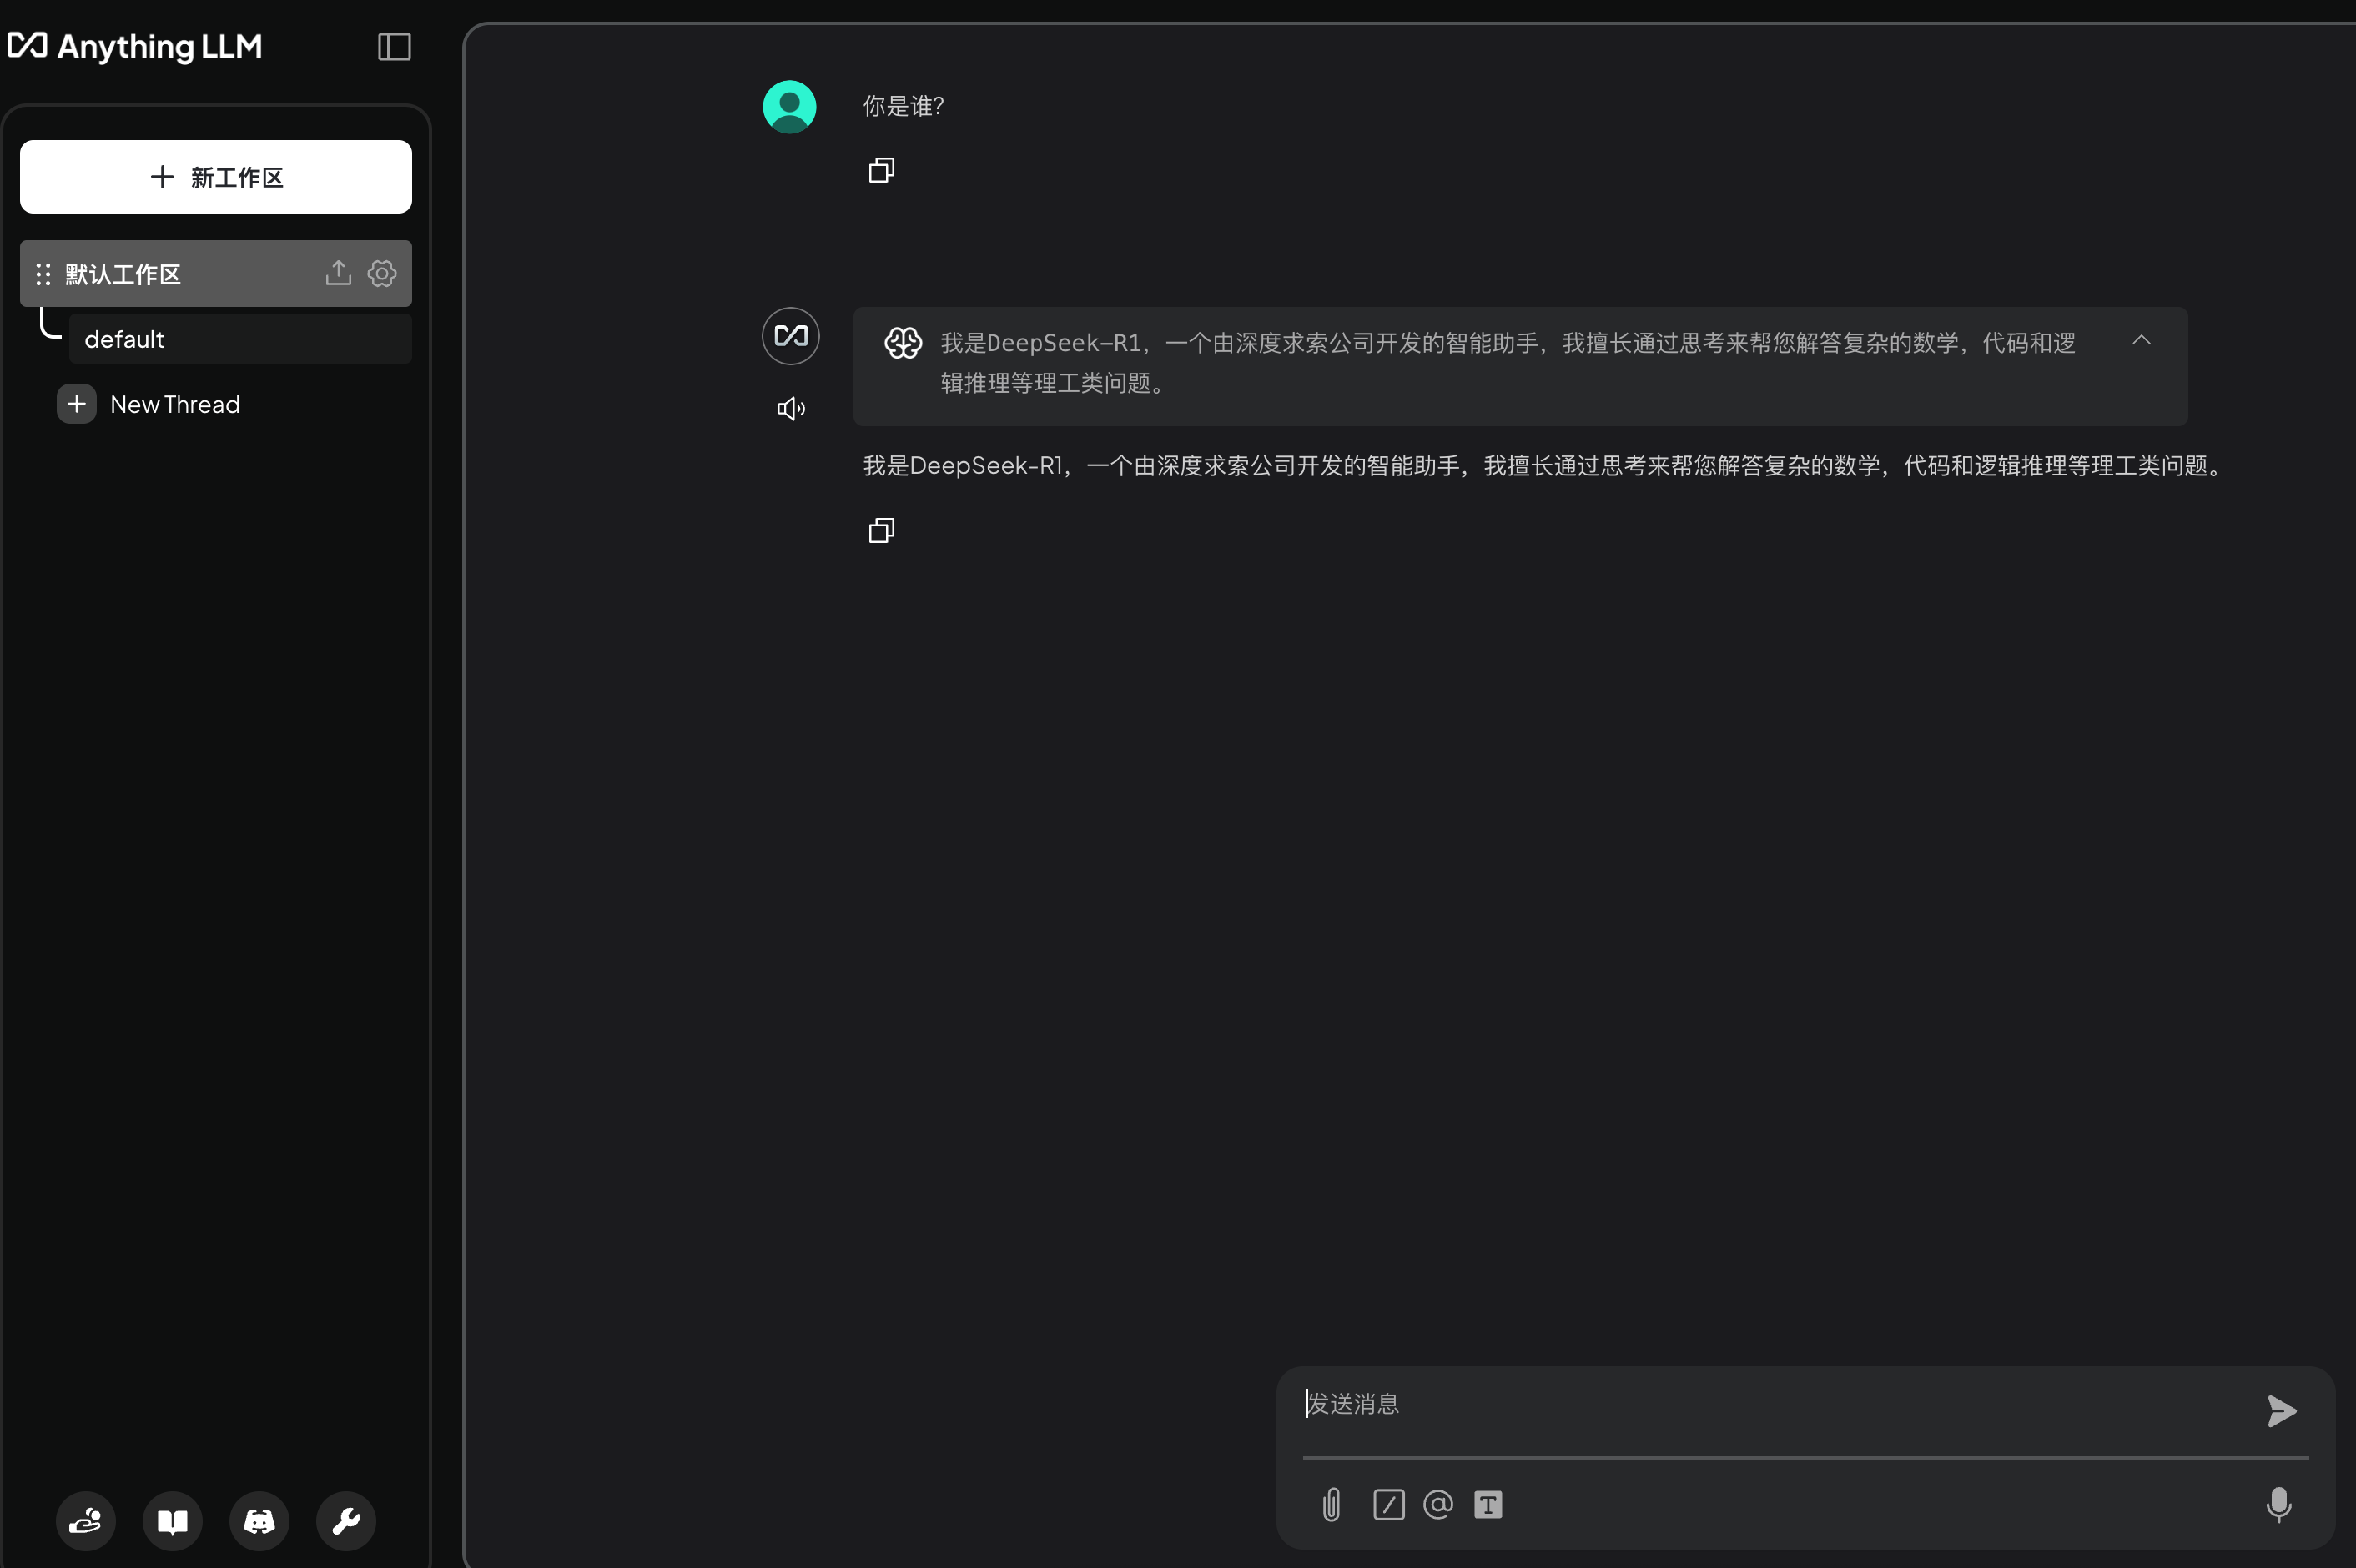Click the support hand icon

tap(85, 1520)
